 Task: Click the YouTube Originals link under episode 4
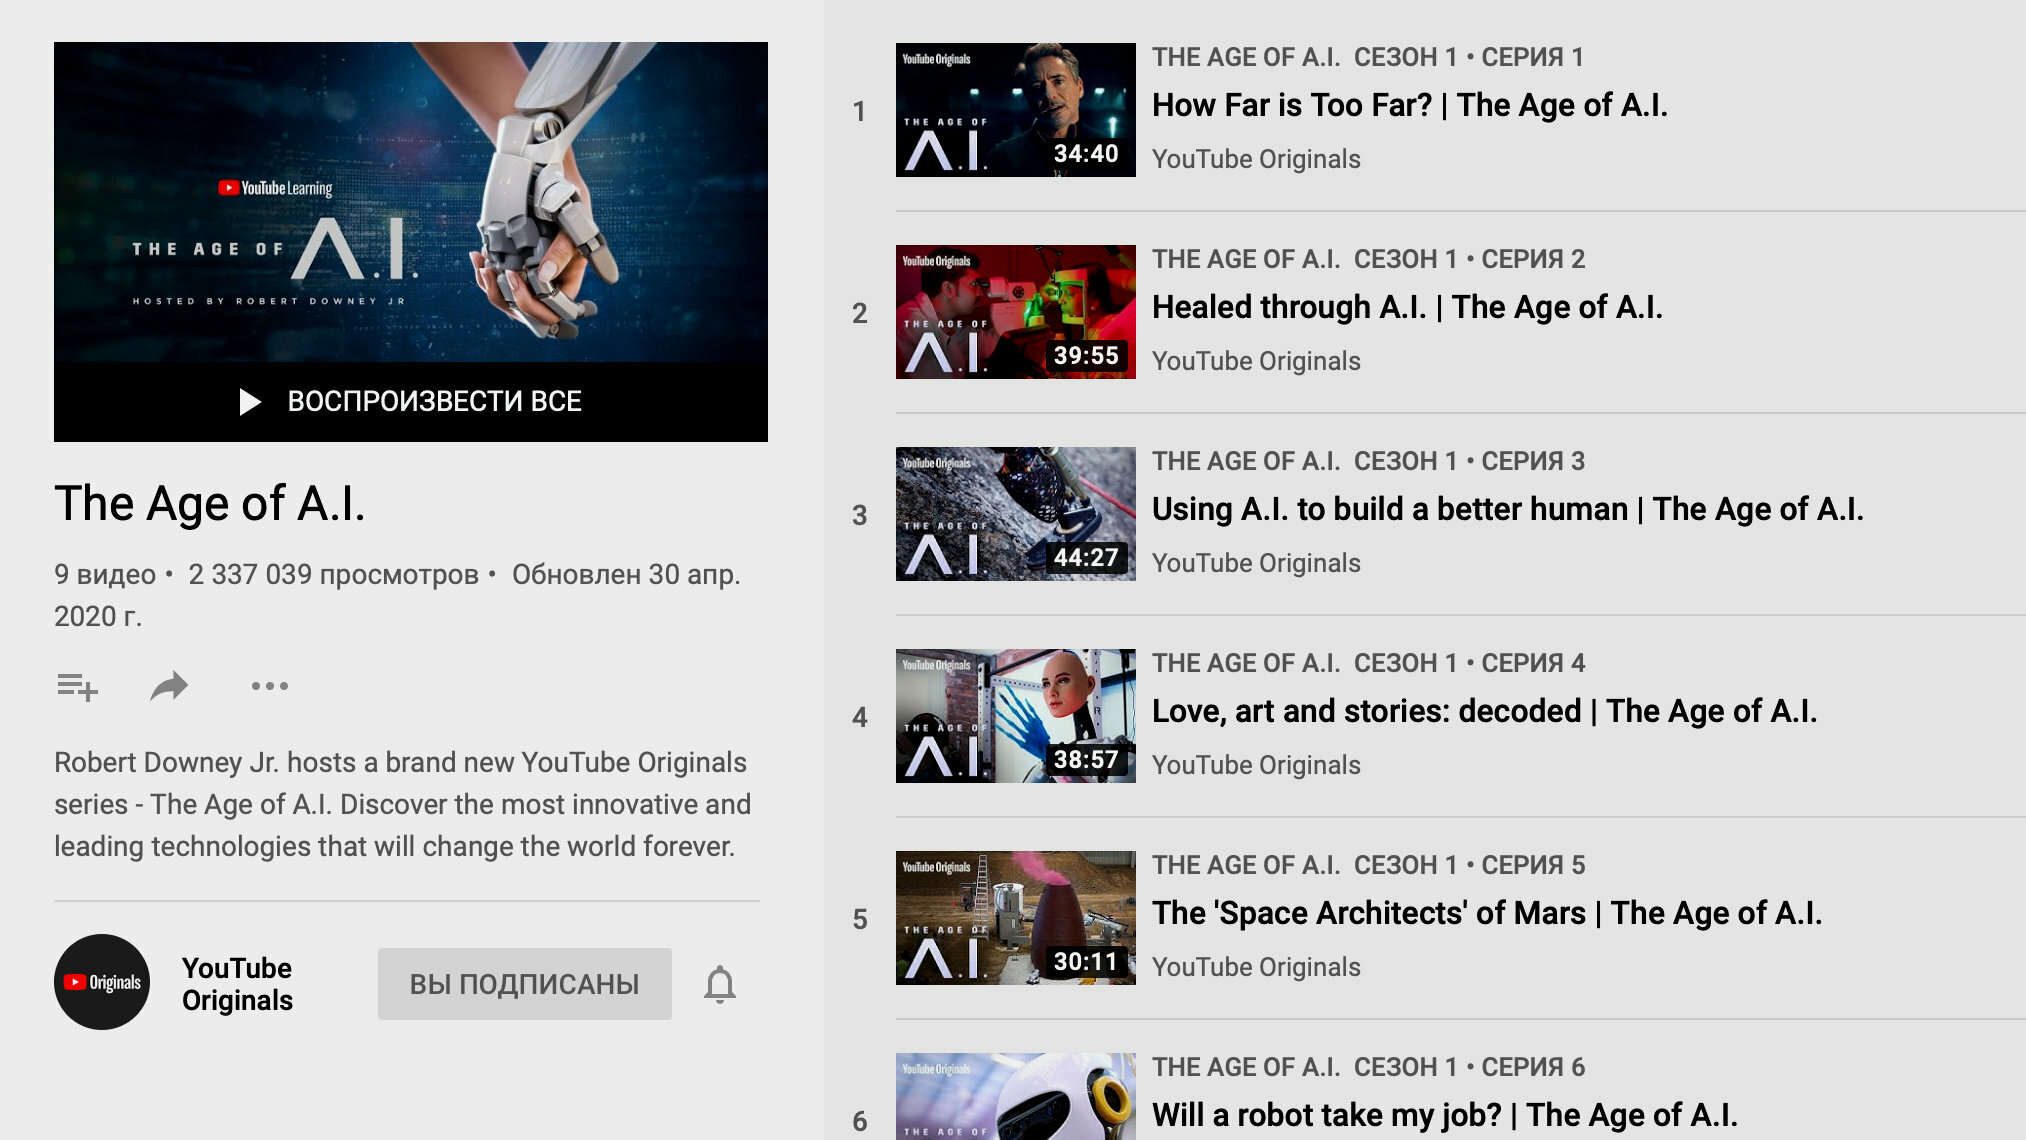click(1256, 765)
